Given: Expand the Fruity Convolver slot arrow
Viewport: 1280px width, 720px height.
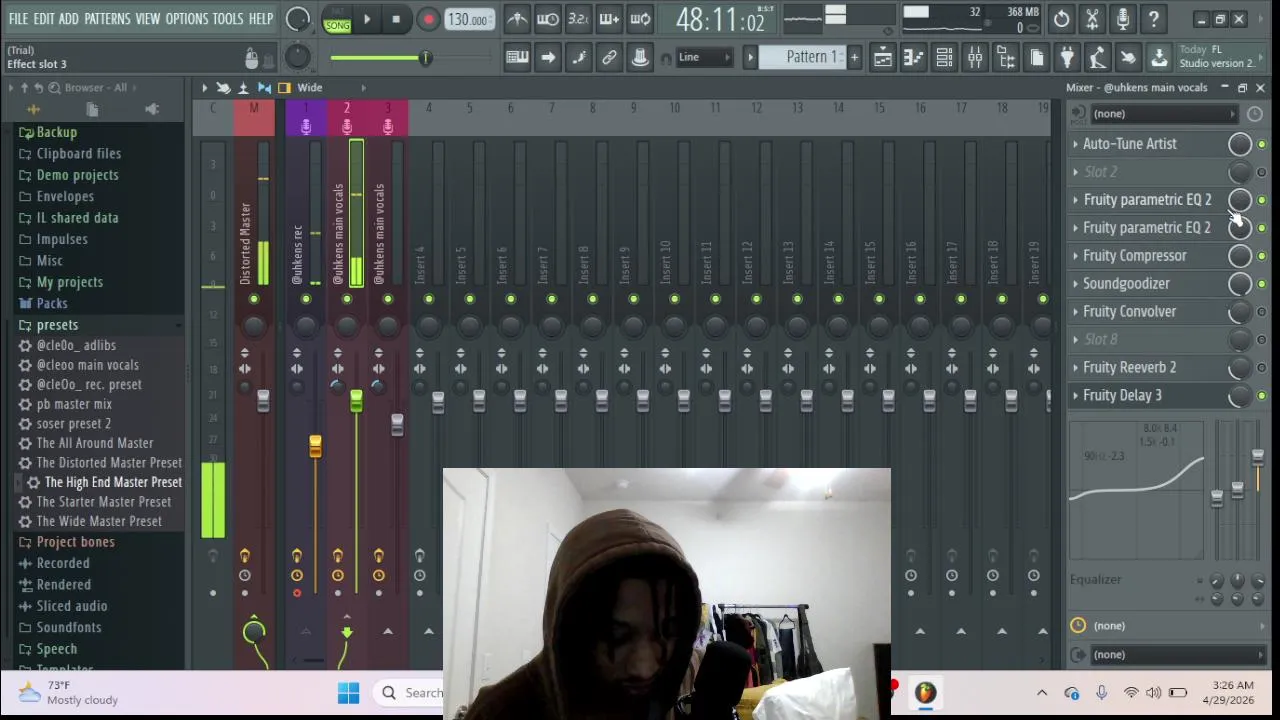Looking at the screenshot, I should tap(1076, 312).
